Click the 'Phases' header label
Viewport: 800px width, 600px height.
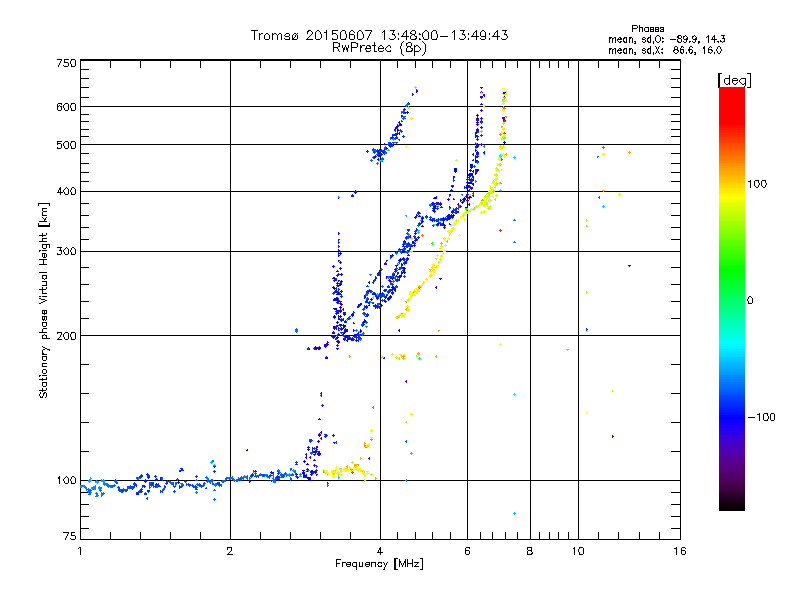coord(647,29)
